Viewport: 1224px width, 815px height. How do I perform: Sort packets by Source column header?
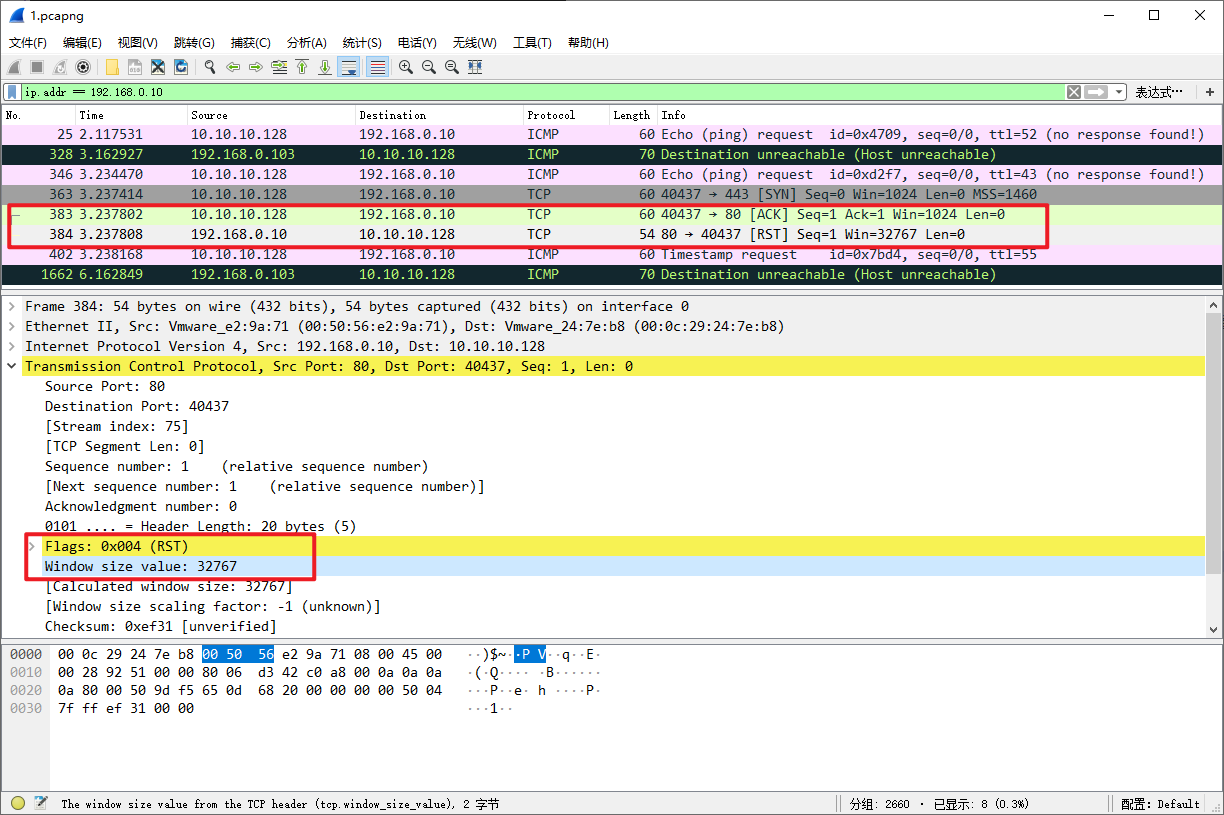coord(271,115)
